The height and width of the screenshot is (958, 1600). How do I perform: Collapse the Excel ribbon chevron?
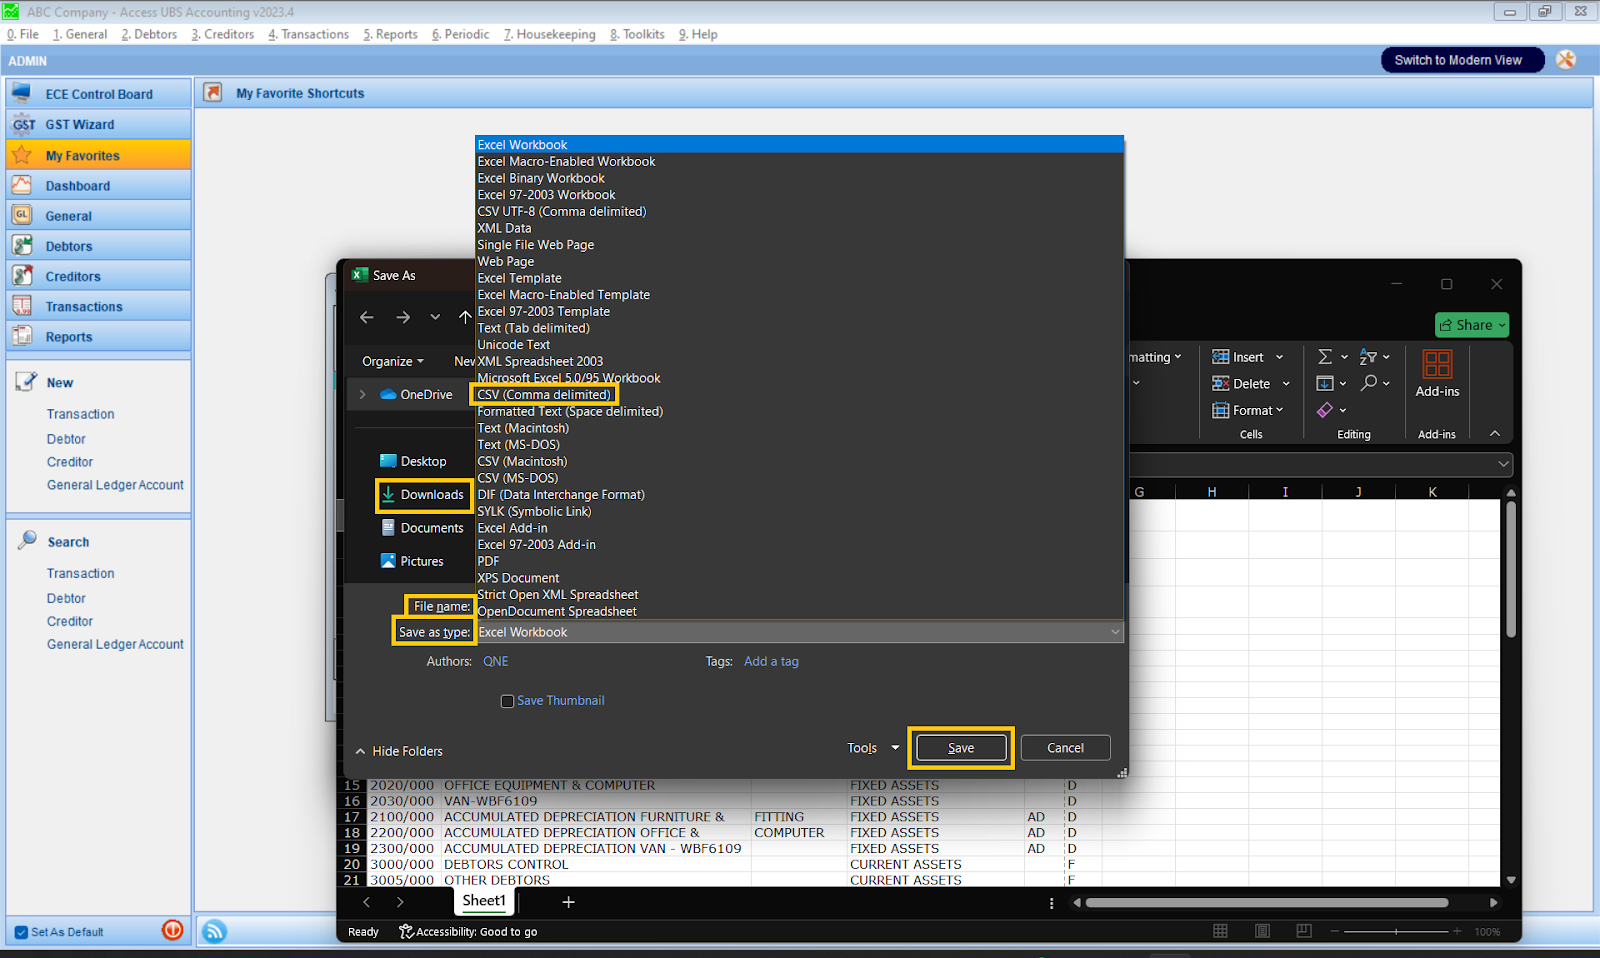pos(1495,434)
